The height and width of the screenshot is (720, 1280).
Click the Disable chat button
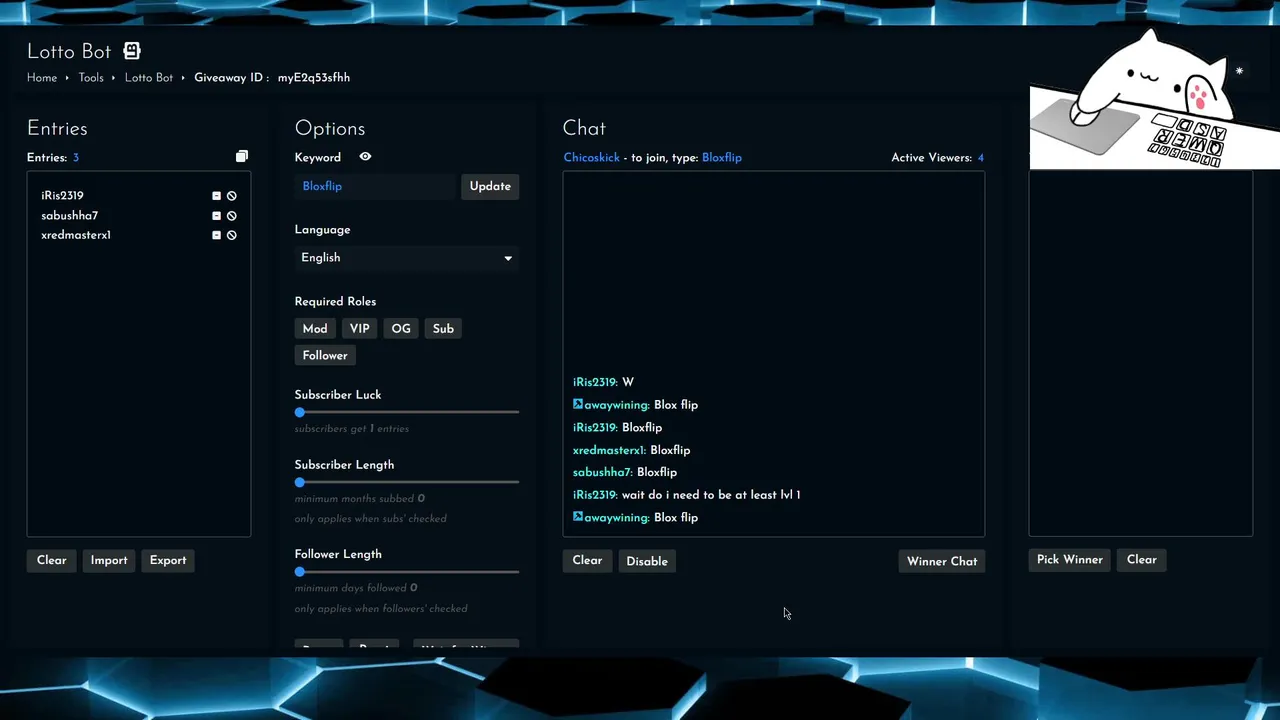coord(647,562)
